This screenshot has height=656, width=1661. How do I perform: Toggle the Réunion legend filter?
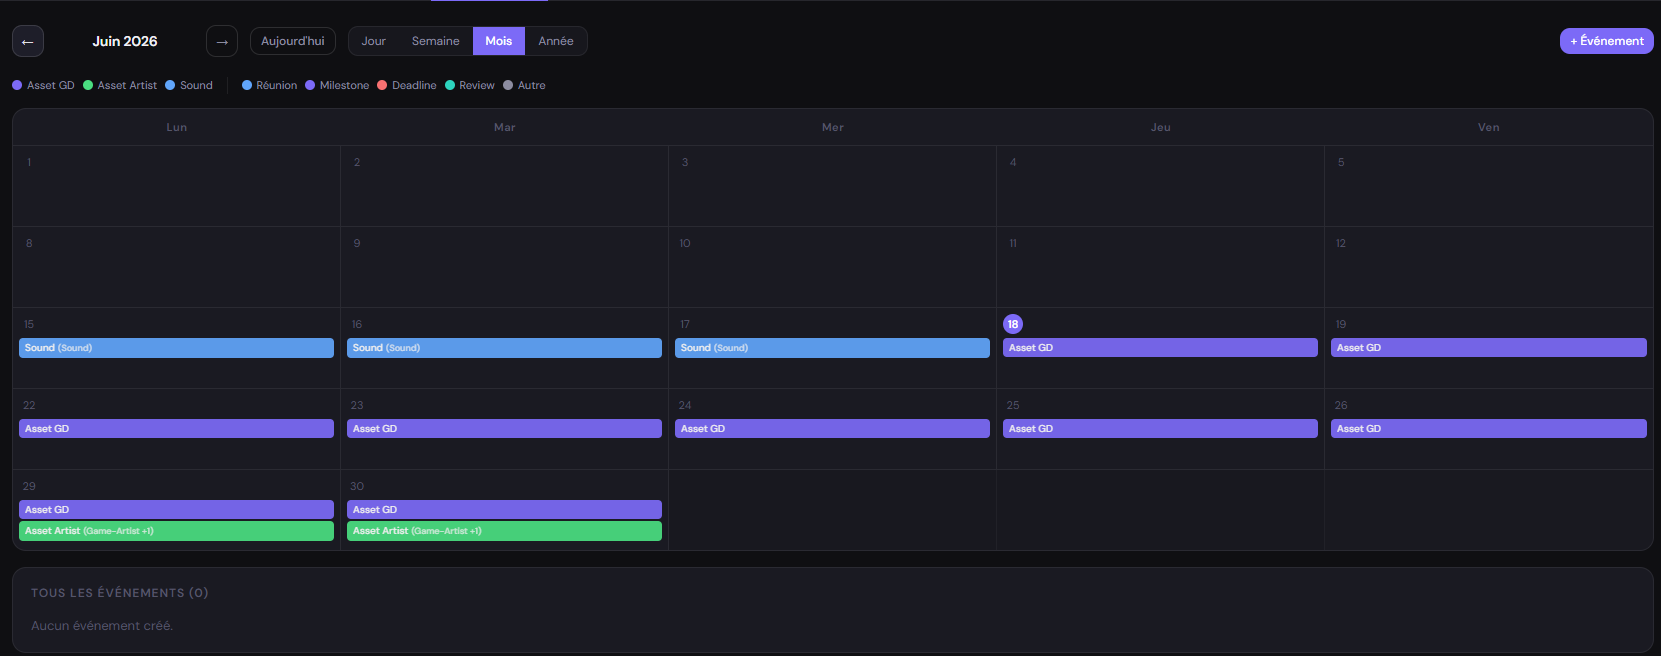pyautogui.click(x=270, y=85)
